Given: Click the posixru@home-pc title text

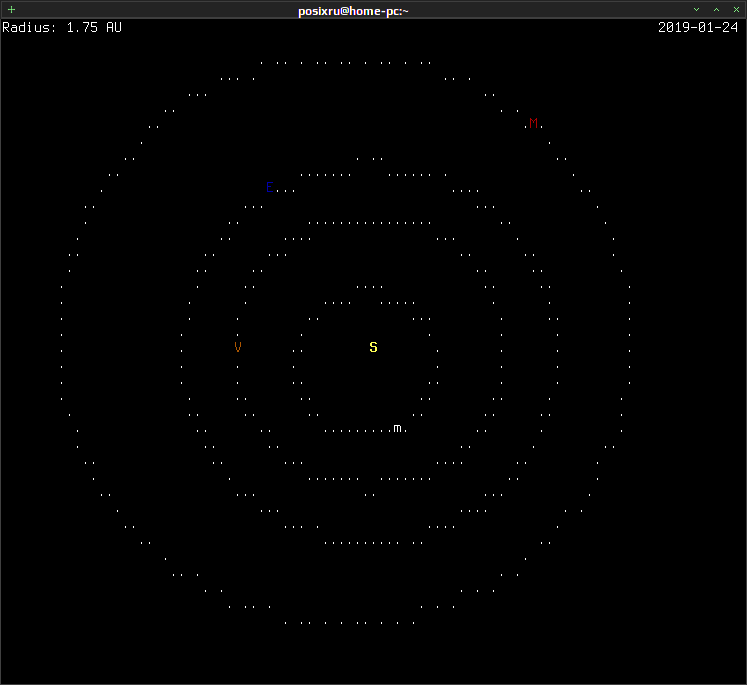Looking at the screenshot, I should pos(353,10).
